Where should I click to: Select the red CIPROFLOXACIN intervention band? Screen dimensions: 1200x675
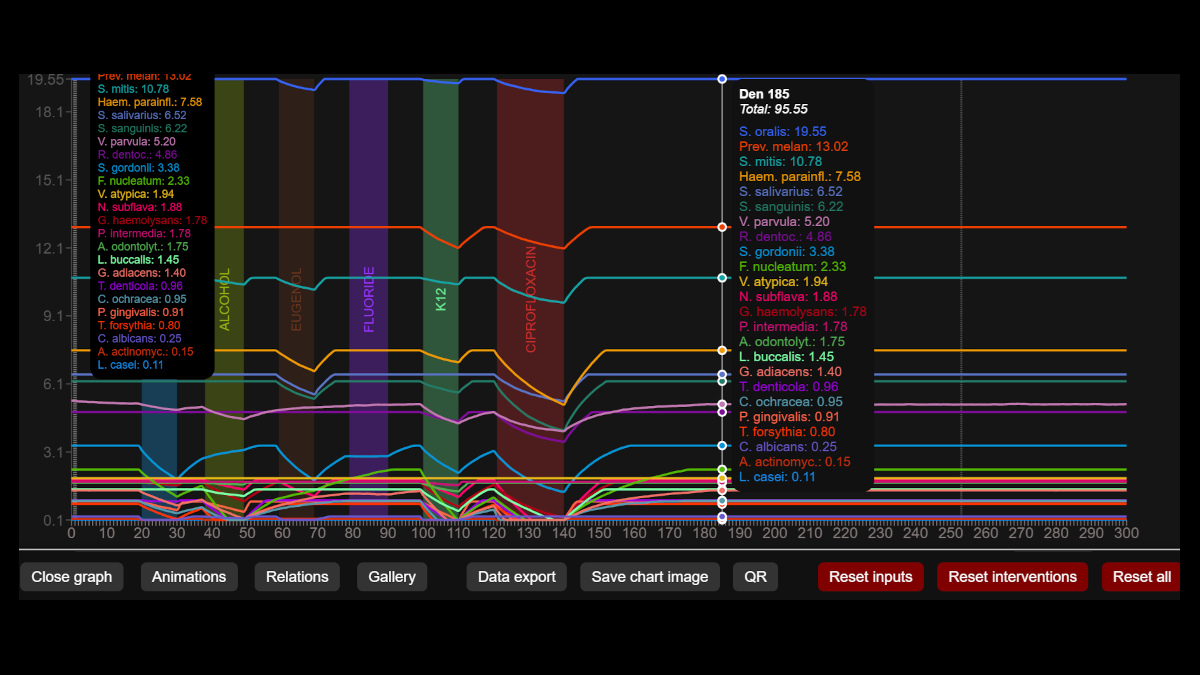531,300
